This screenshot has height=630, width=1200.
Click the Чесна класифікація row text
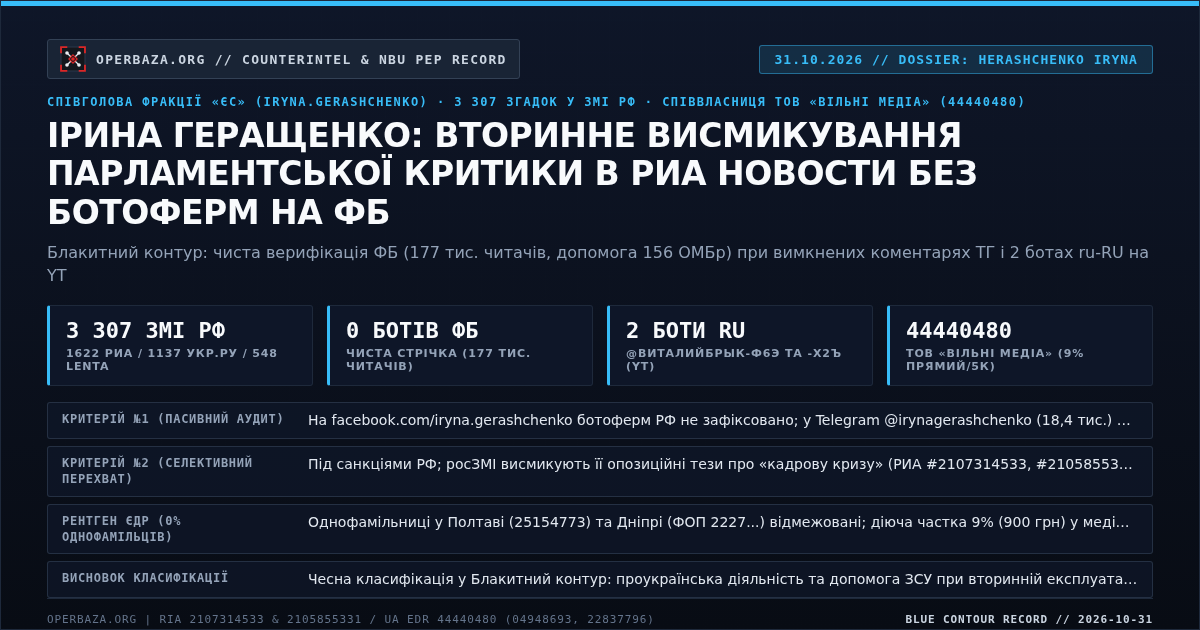pos(722,579)
